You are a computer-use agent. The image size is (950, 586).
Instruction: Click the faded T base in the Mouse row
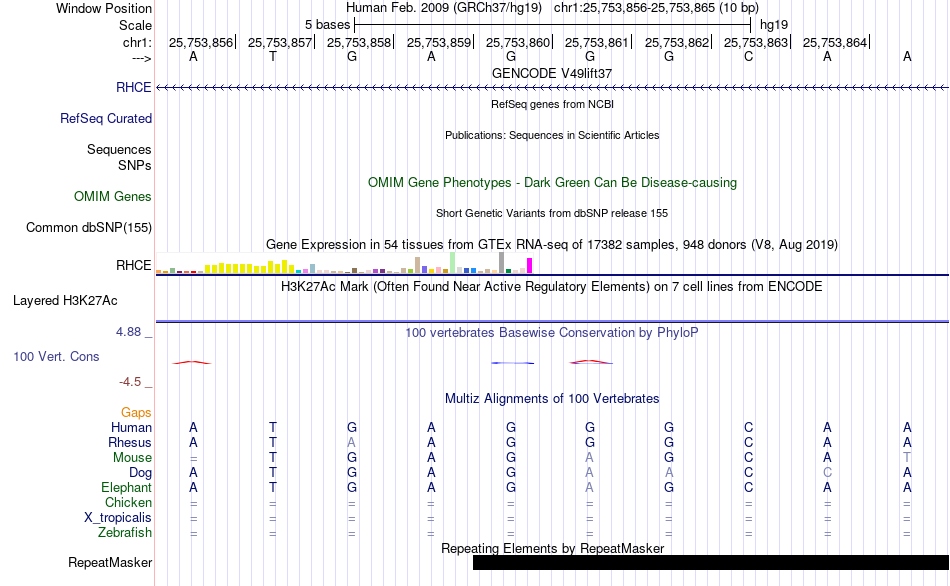[x=906, y=458]
